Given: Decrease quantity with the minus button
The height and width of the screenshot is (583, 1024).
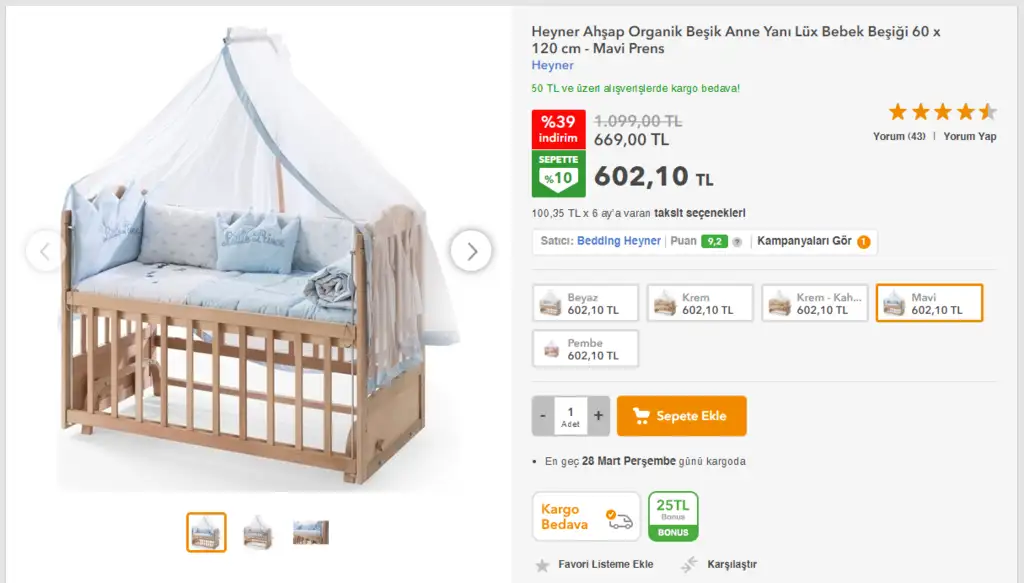Looking at the screenshot, I should click(543, 416).
